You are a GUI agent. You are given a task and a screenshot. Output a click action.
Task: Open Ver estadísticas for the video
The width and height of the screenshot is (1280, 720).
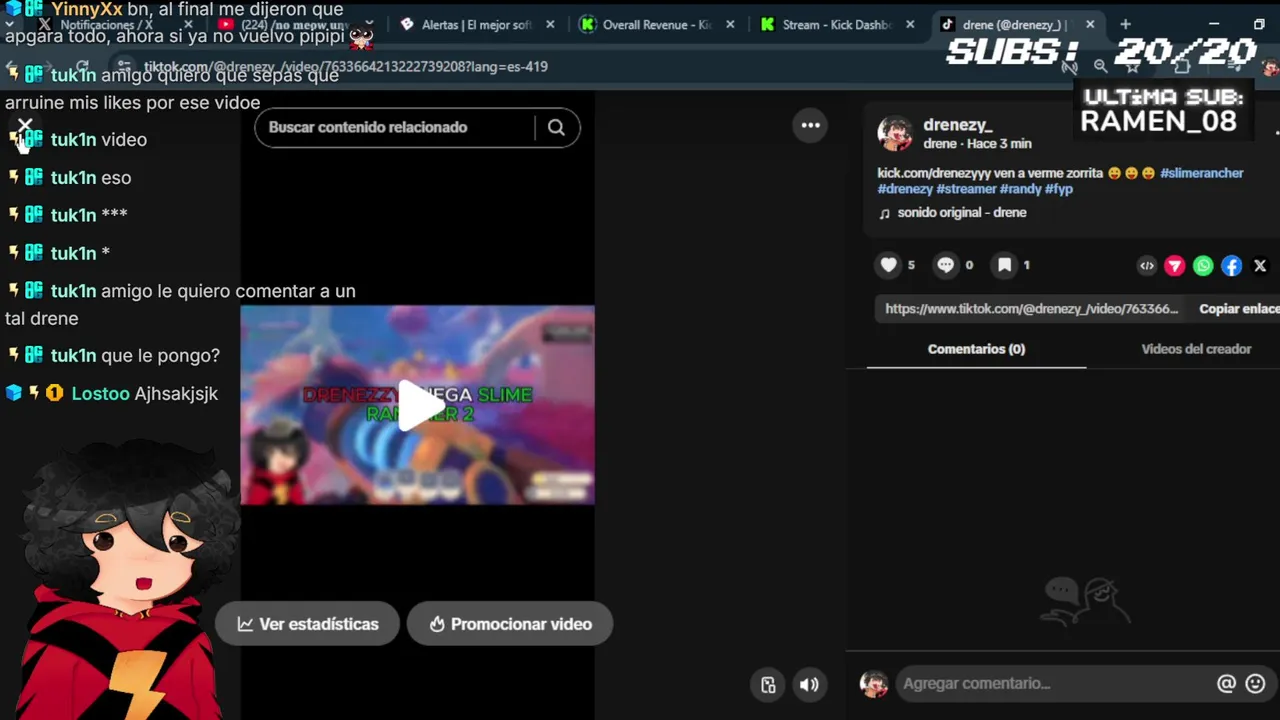[308, 624]
